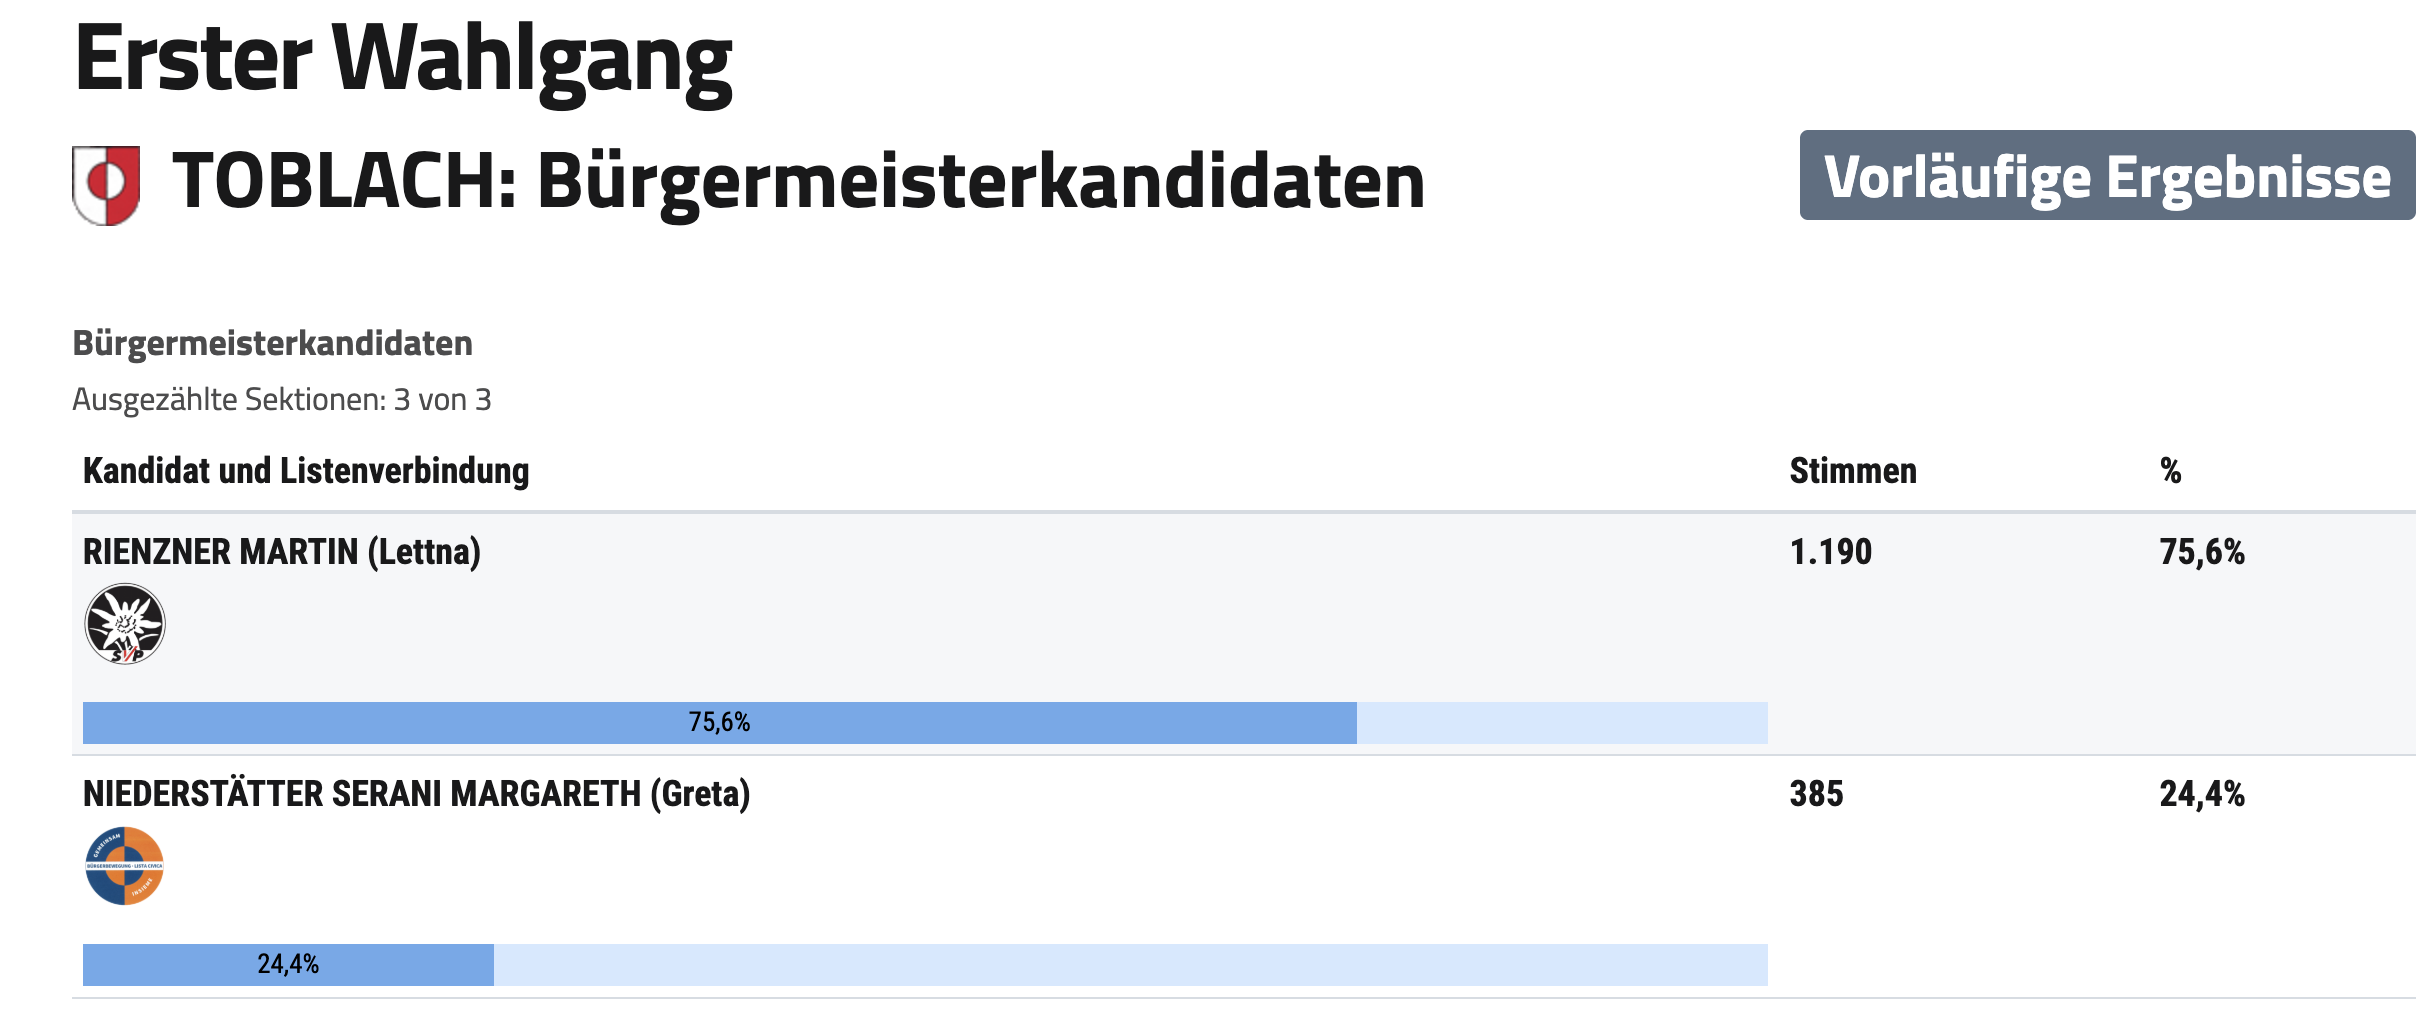Click the 75,6% value in percent column
Image resolution: width=2426 pixels, height=1014 pixels.
coord(2202,552)
